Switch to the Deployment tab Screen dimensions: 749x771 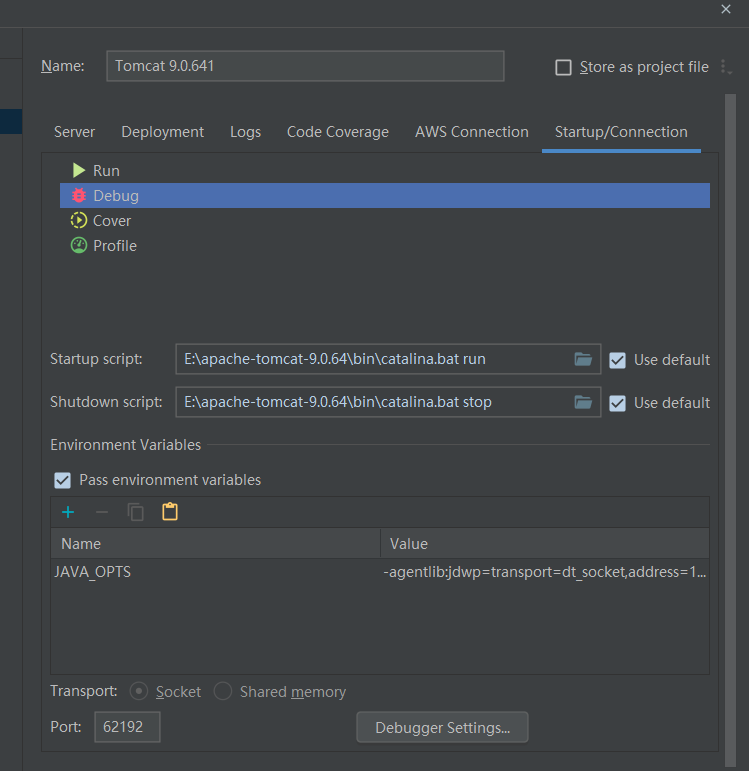[x=162, y=132]
